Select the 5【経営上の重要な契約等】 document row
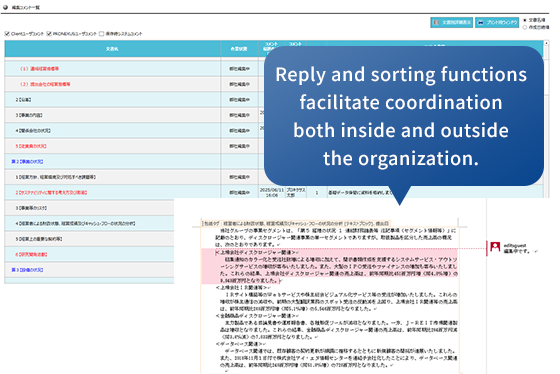 39,239
